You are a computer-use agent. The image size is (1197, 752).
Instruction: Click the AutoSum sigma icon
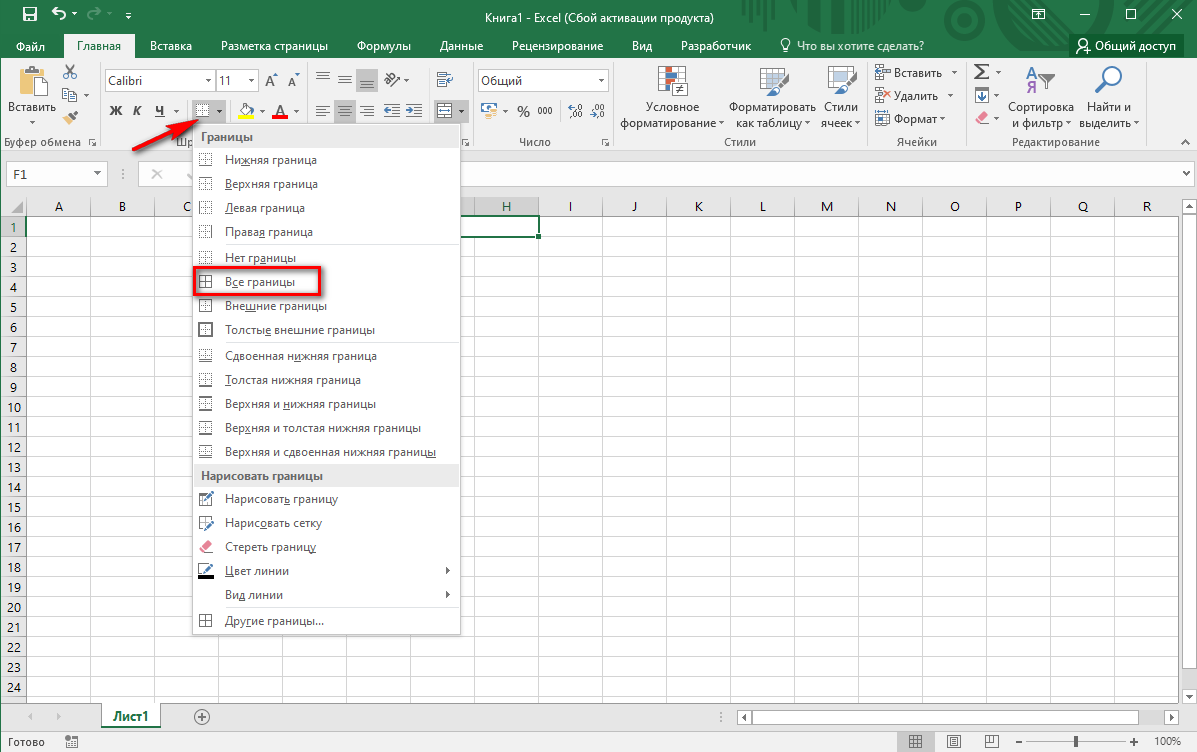click(982, 72)
